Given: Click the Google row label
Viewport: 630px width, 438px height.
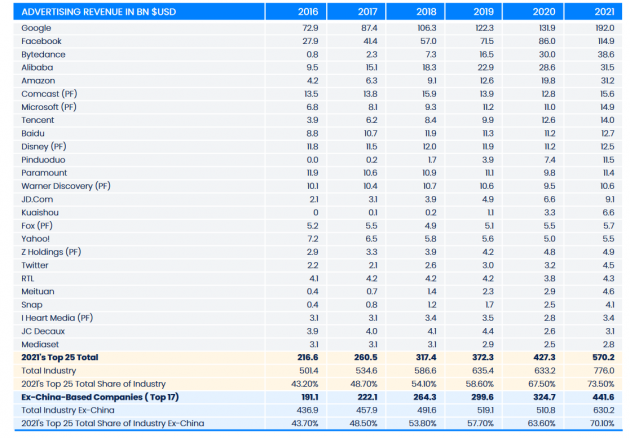Looking at the screenshot, I should pyautogui.click(x=36, y=28).
